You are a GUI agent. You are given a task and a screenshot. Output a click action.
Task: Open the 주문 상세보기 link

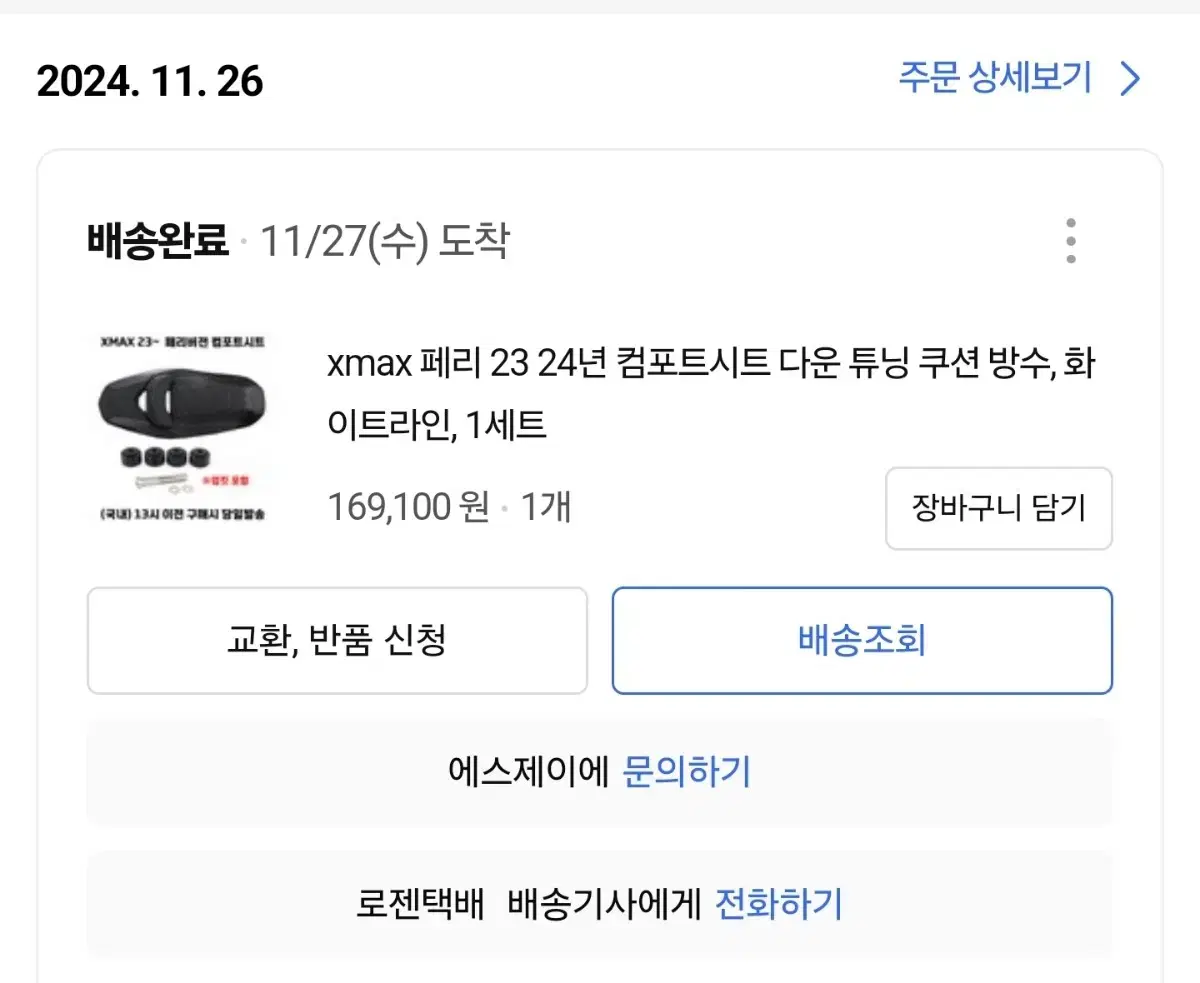pyautogui.click(x=995, y=78)
